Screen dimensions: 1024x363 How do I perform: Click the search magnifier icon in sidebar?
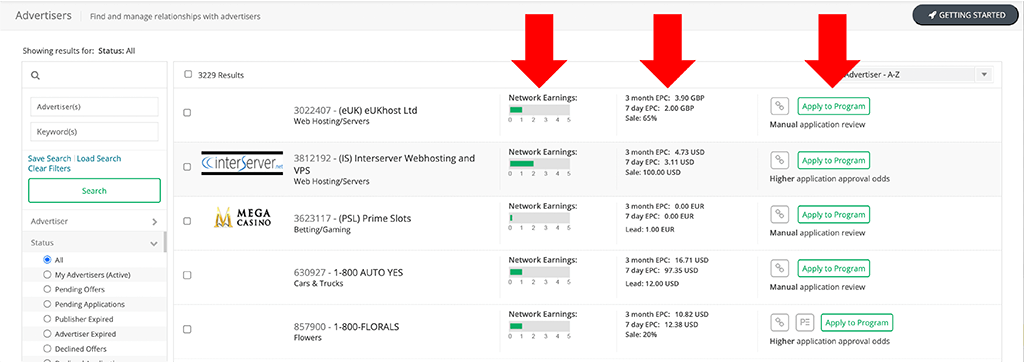[35, 76]
